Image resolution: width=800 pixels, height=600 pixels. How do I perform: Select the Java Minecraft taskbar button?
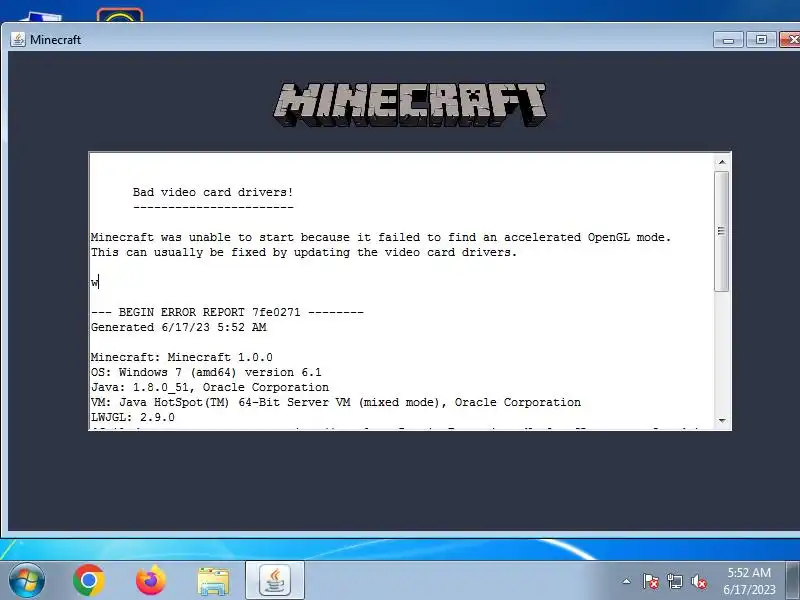(x=275, y=580)
